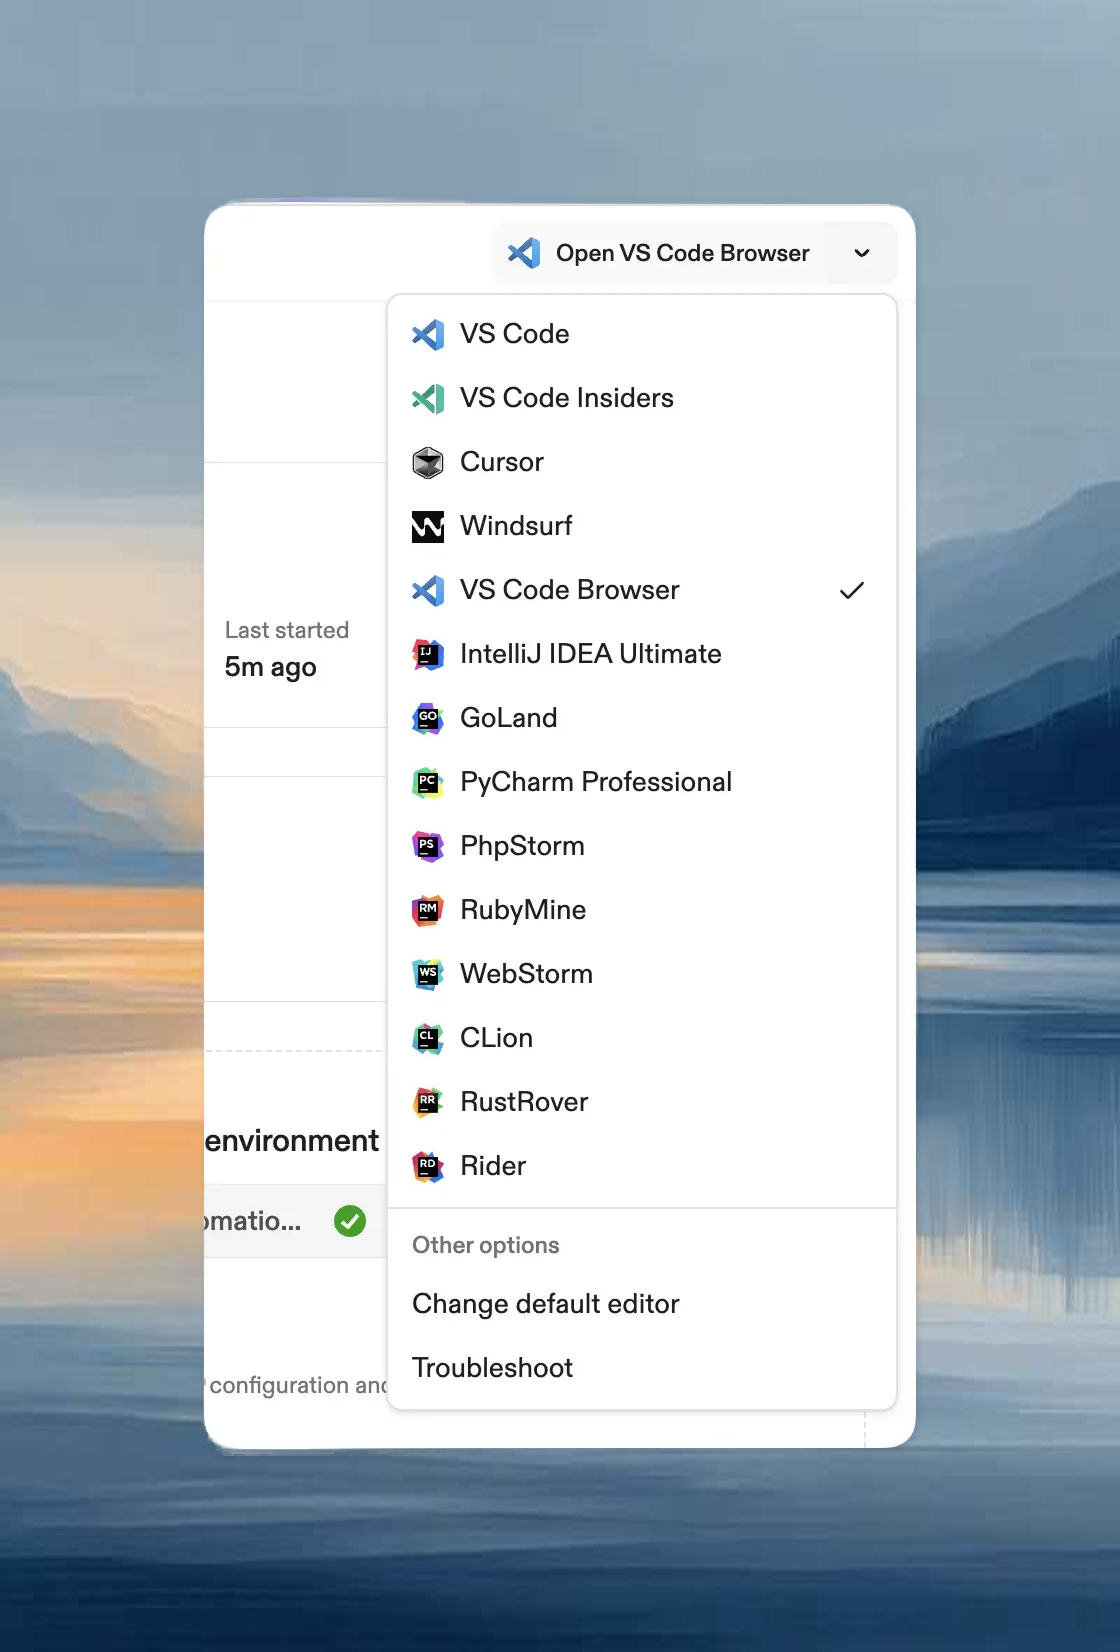Click the VS Code Browser icon in the list
The image size is (1120, 1652).
click(428, 590)
